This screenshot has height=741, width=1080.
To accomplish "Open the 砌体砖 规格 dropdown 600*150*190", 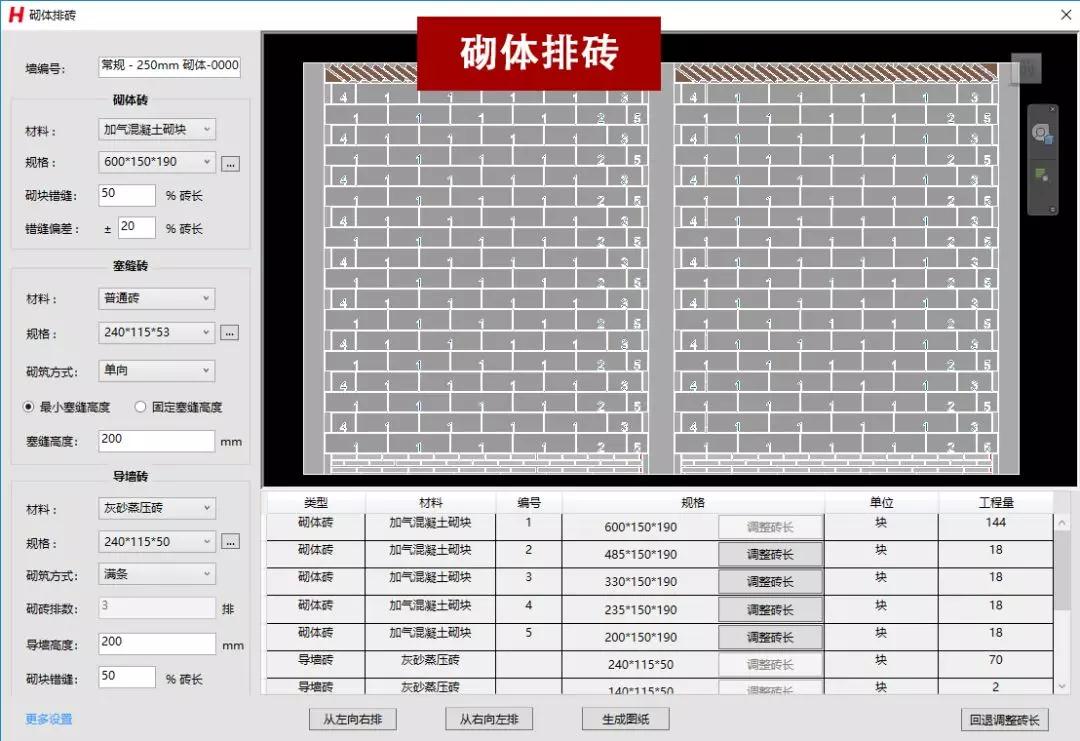I will coord(156,162).
